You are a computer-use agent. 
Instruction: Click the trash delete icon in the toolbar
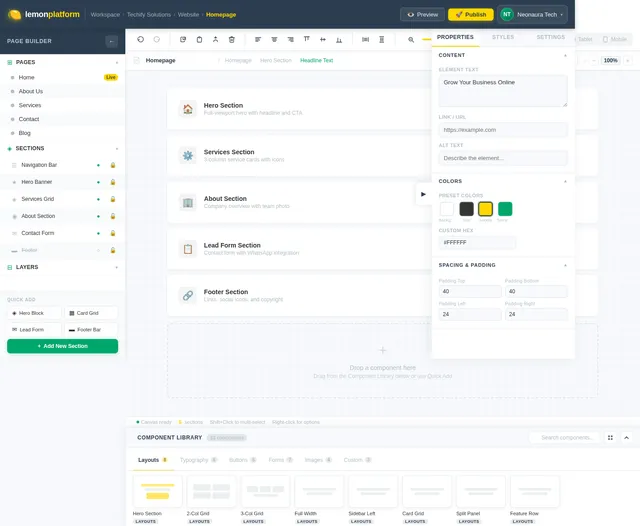(x=231, y=39)
